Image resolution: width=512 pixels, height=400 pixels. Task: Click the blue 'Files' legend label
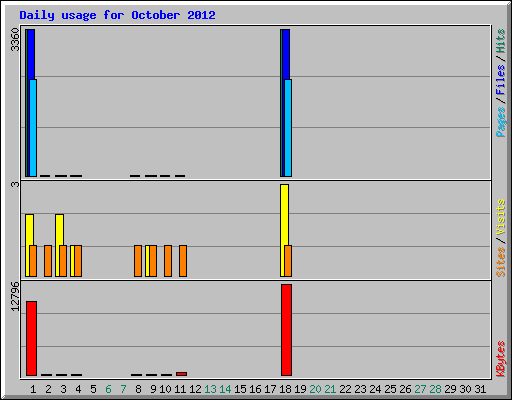click(501, 80)
